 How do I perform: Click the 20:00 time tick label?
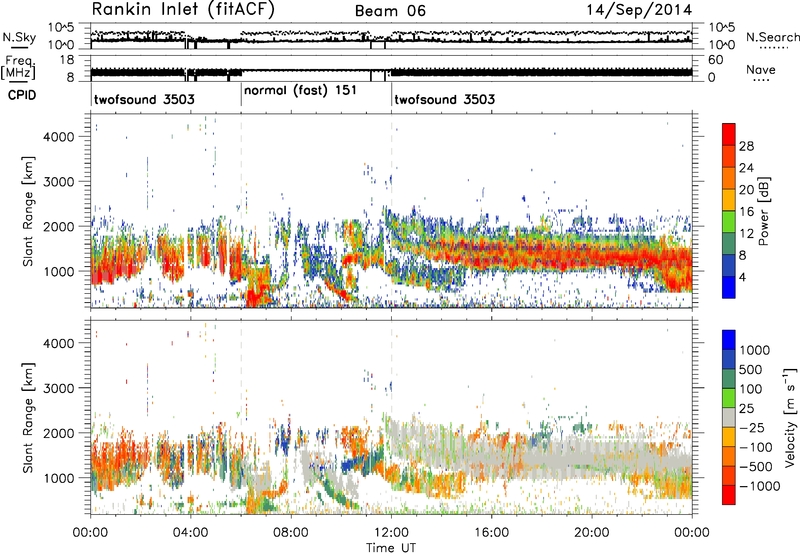[x=592, y=532]
